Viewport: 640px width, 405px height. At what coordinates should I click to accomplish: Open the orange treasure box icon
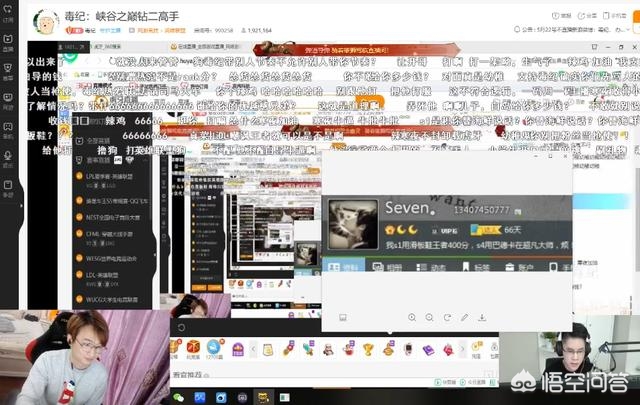click(x=193, y=348)
